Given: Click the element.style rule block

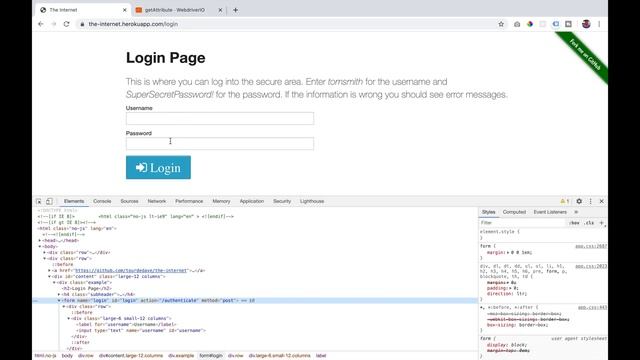Looking at the screenshot, I should click(543, 235).
